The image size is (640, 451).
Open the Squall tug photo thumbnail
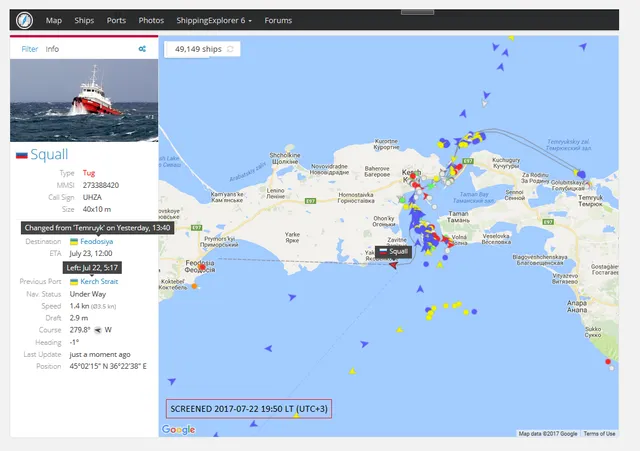point(84,100)
